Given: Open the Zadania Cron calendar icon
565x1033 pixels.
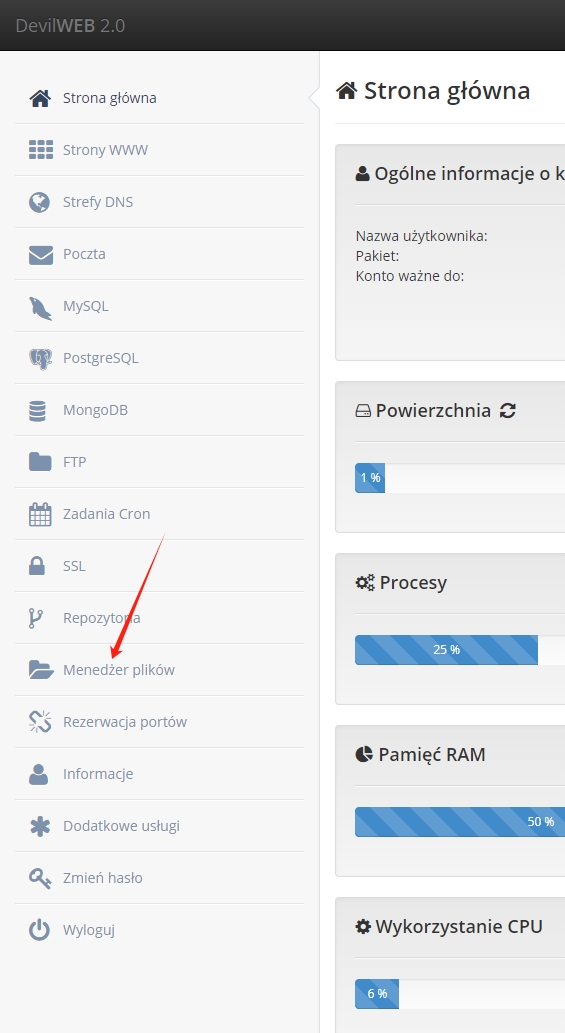Looking at the screenshot, I should coord(40,514).
